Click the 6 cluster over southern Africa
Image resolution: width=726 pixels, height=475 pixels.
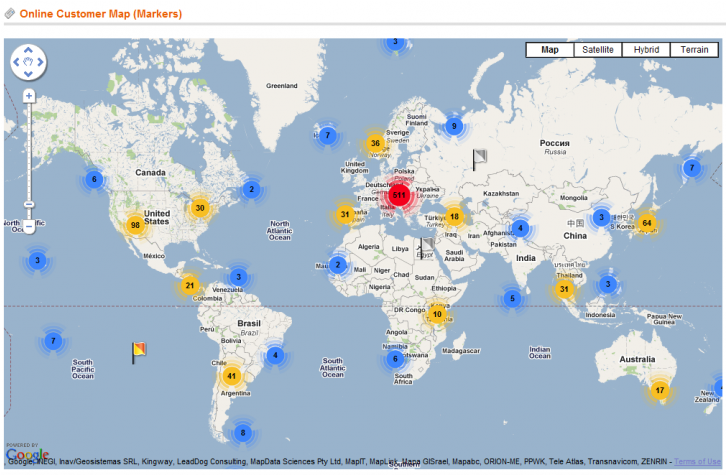coord(395,358)
